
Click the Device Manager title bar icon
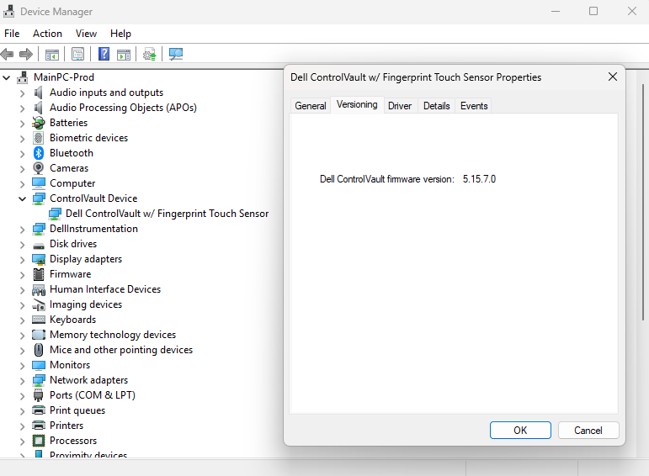click(x=8, y=11)
